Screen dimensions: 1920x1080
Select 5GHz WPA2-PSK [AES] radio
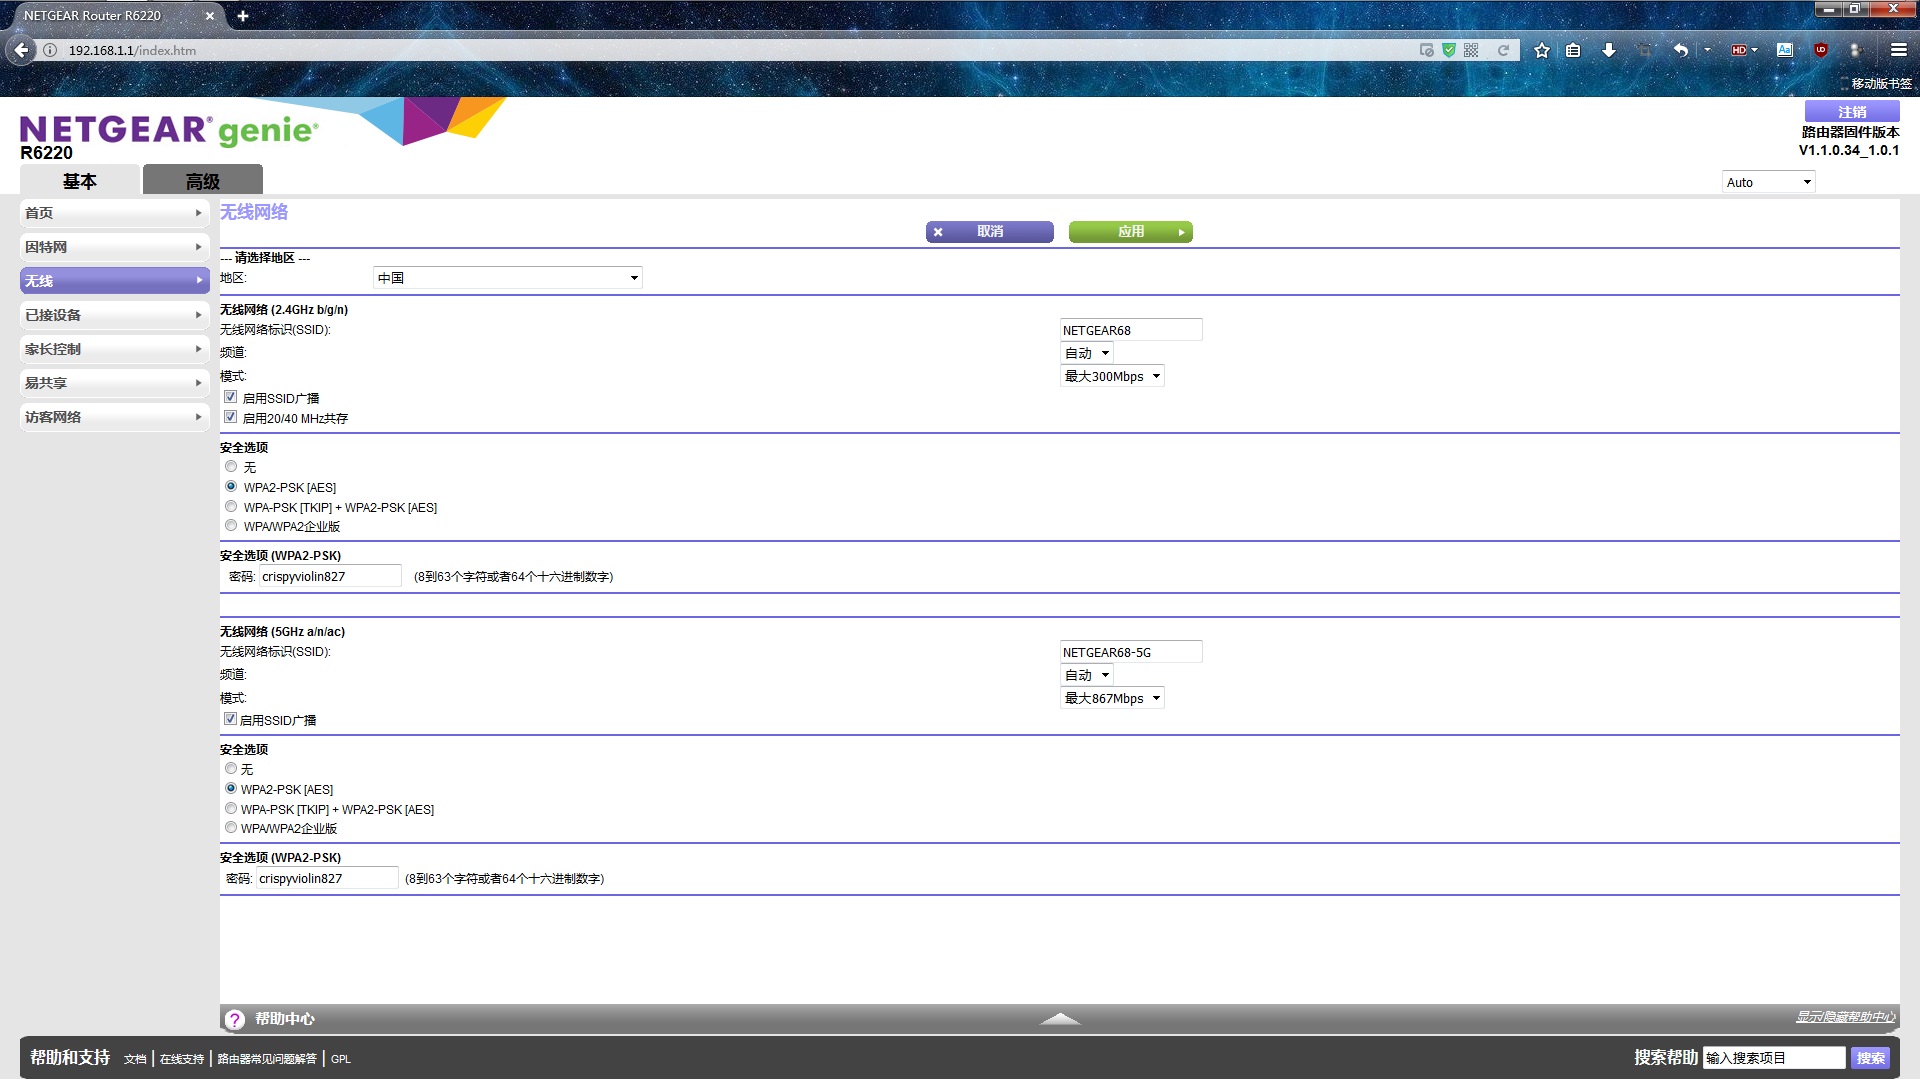[x=231, y=788]
